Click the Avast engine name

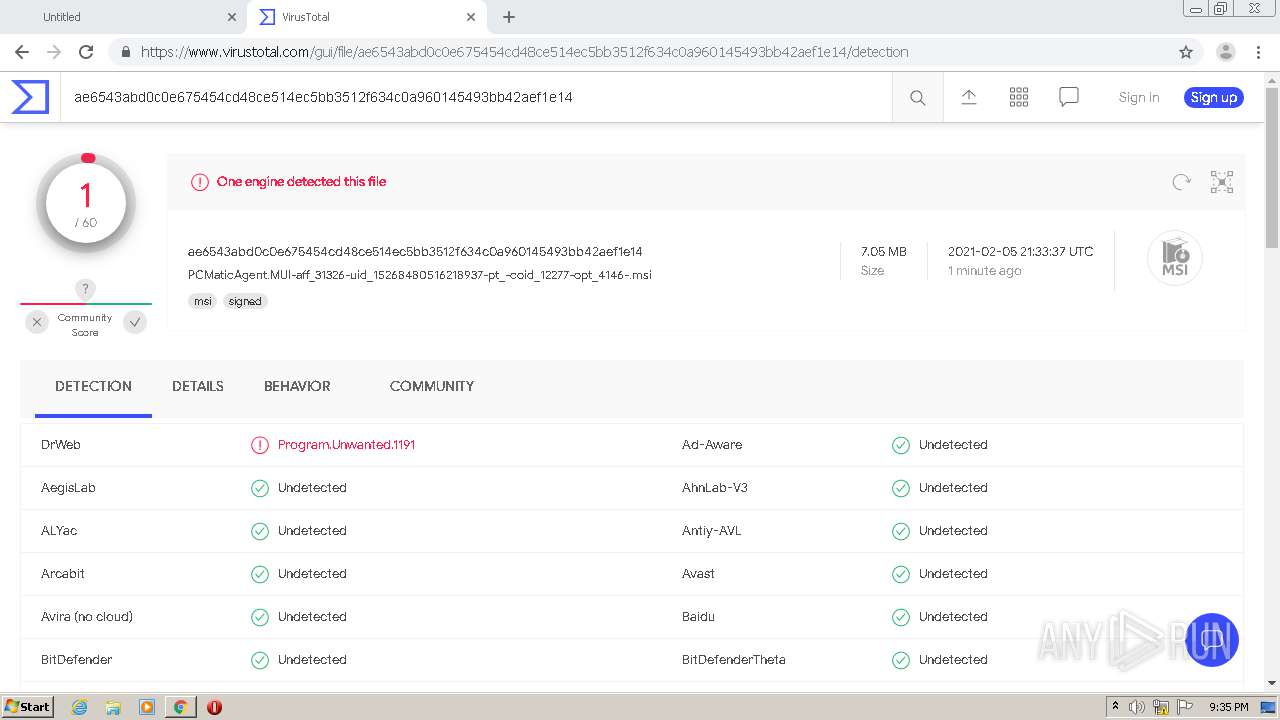698,574
